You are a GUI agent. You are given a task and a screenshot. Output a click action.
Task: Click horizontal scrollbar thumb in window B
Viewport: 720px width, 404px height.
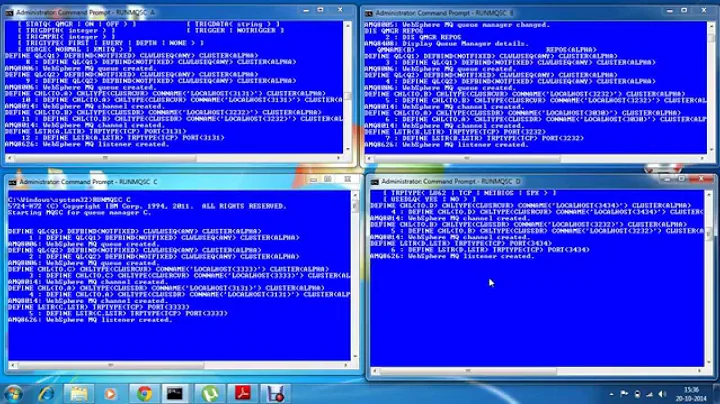point(467,159)
